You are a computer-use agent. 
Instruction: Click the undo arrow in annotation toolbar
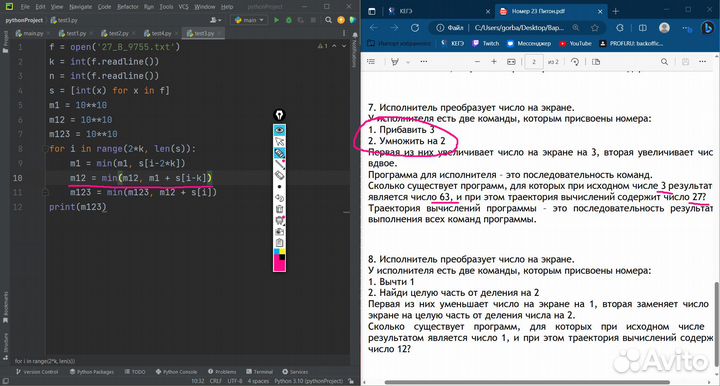click(279, 198)
